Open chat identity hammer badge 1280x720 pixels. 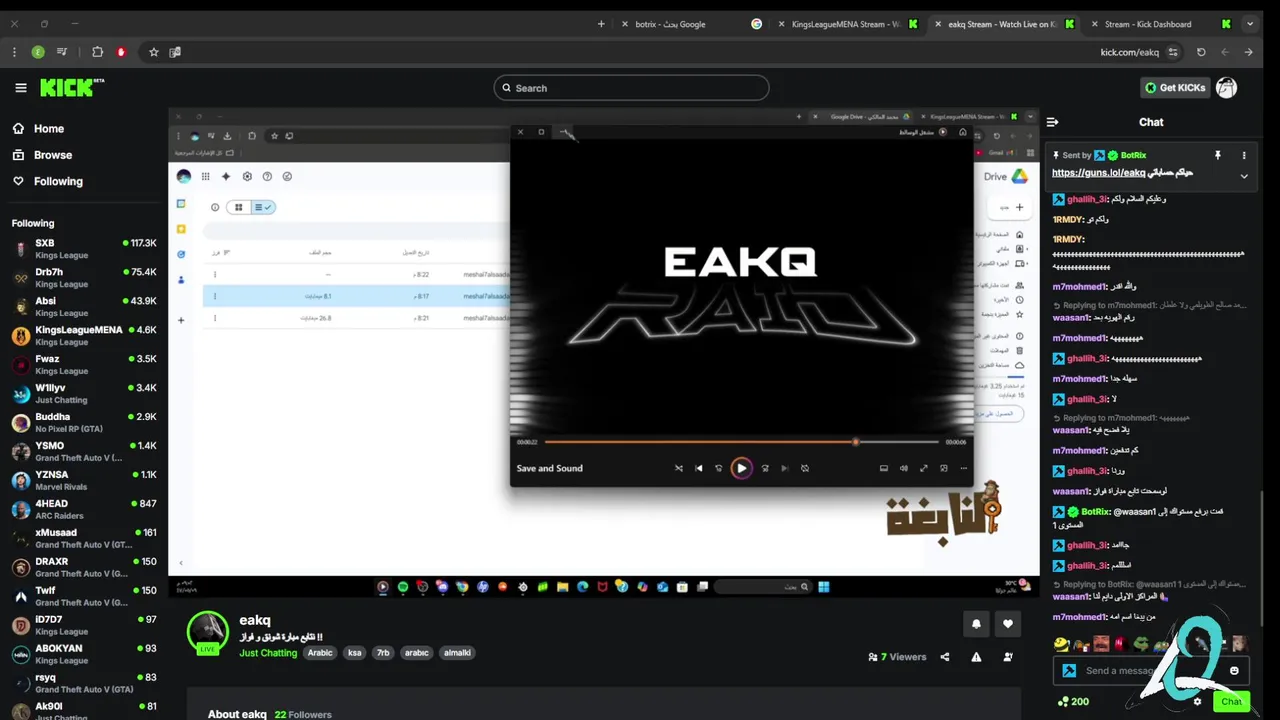(x=1069, y=671)
